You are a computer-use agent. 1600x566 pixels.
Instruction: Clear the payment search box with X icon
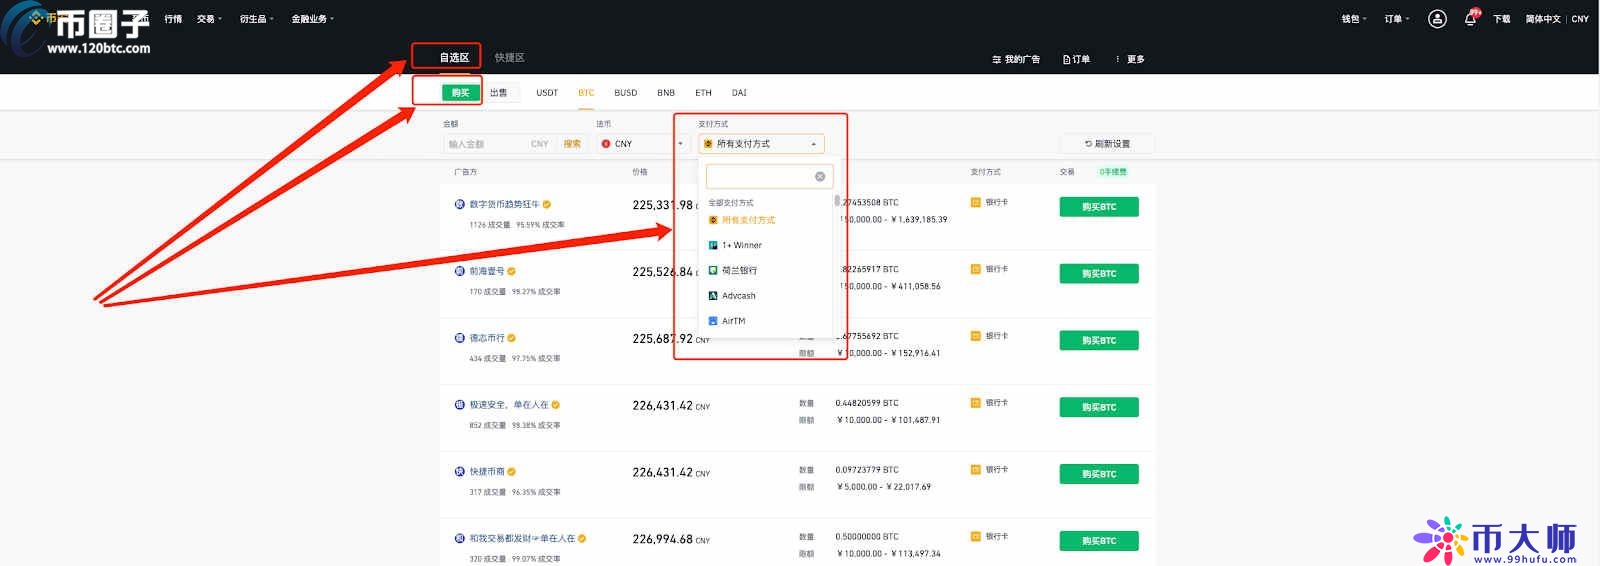coord(820,177)
